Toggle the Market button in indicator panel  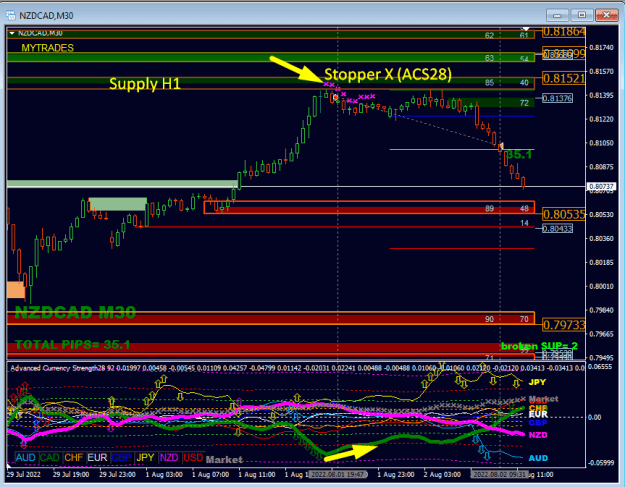pyautogui.click(x=224, y=460)
